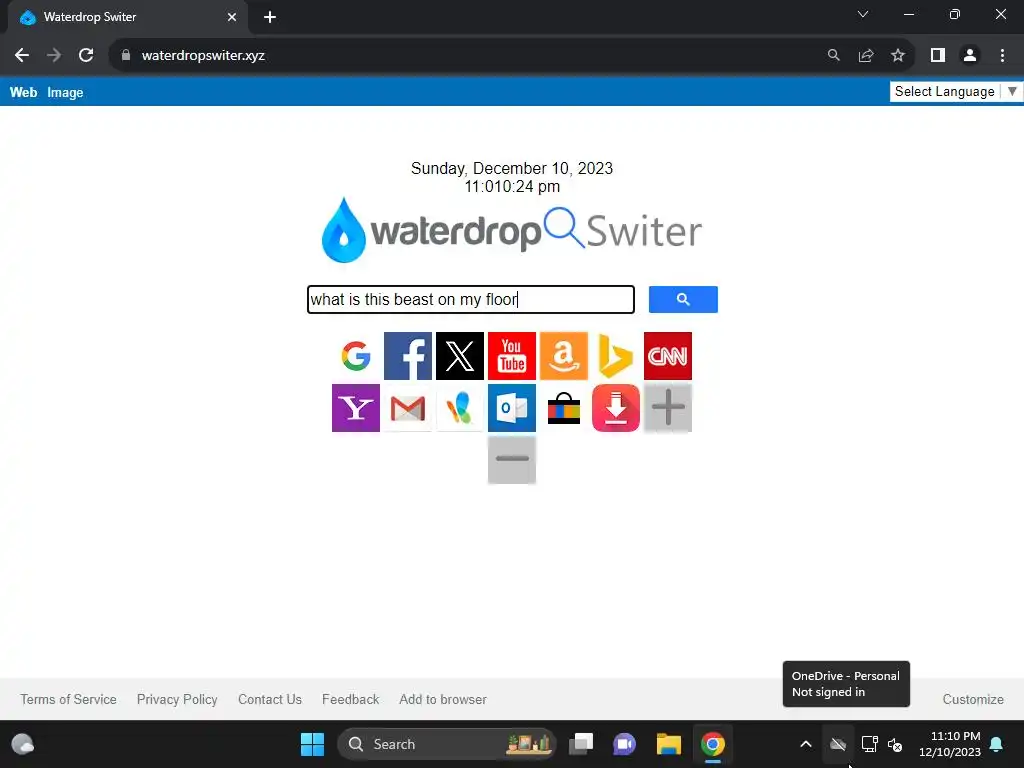This screenshot has width=1024, height=768.
Task: Click the waterdrop Switer logo
Action: click(511, 230)
